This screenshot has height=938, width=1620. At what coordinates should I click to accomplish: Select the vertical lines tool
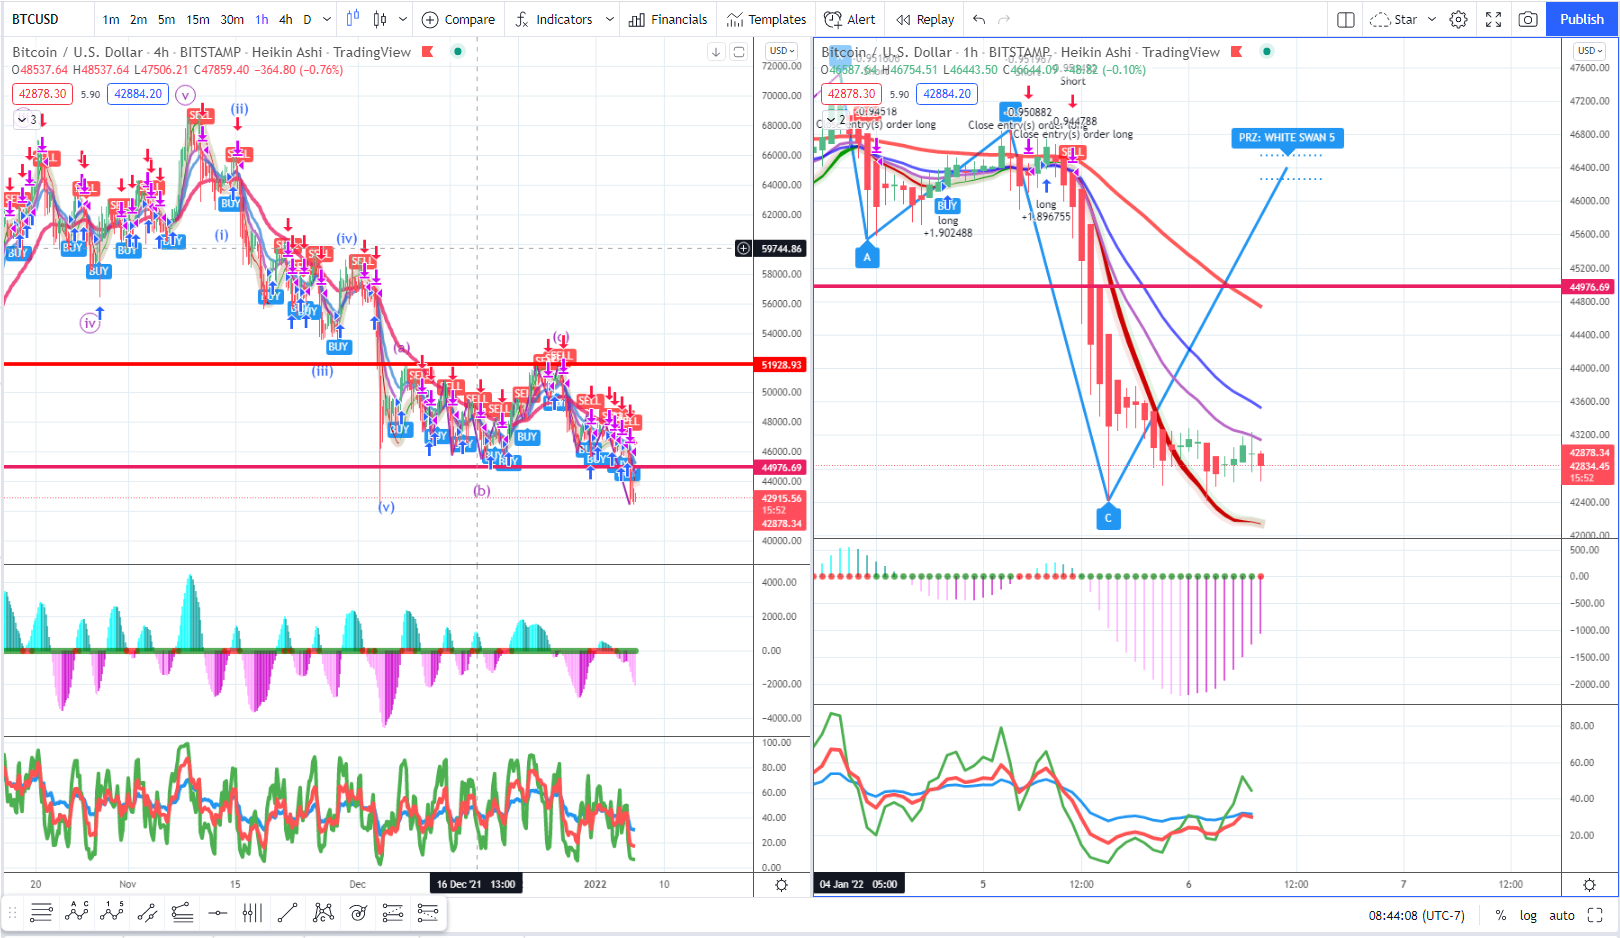click(252, 912)
